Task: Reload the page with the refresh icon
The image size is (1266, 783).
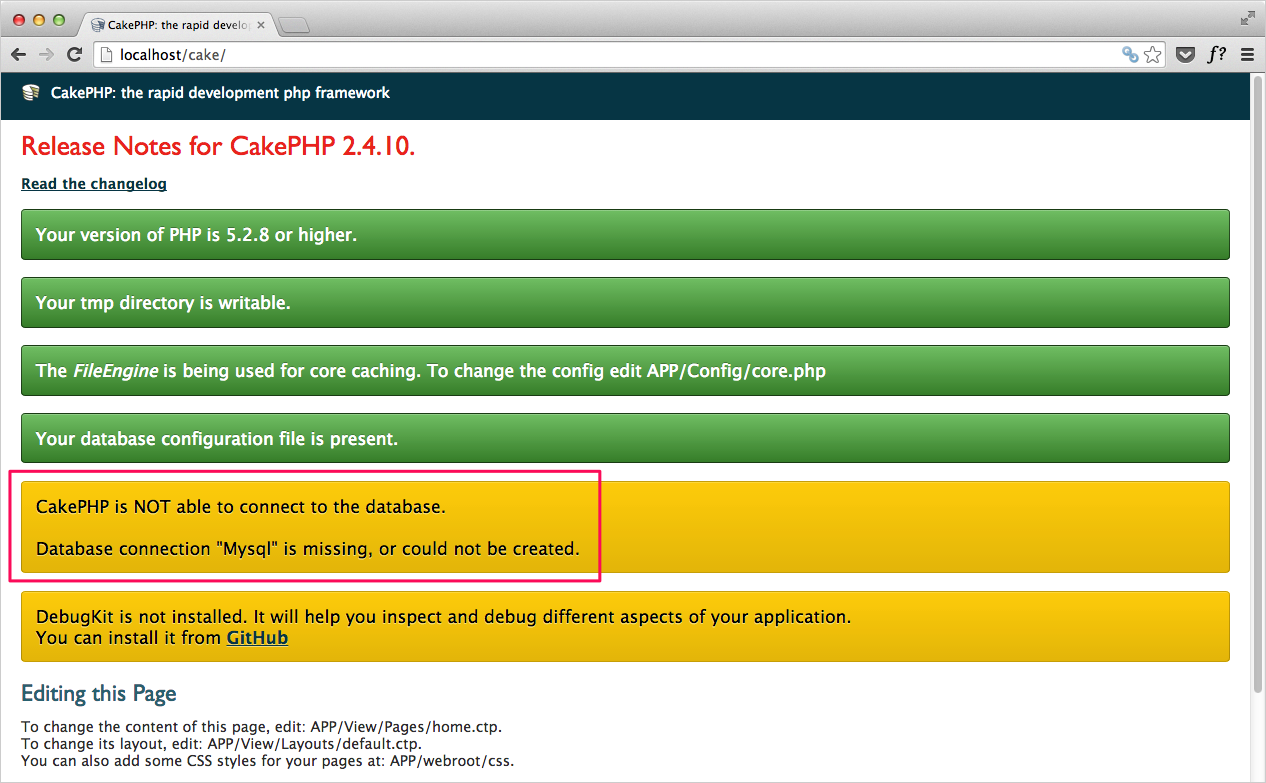Action: click(x=74, y=54)
